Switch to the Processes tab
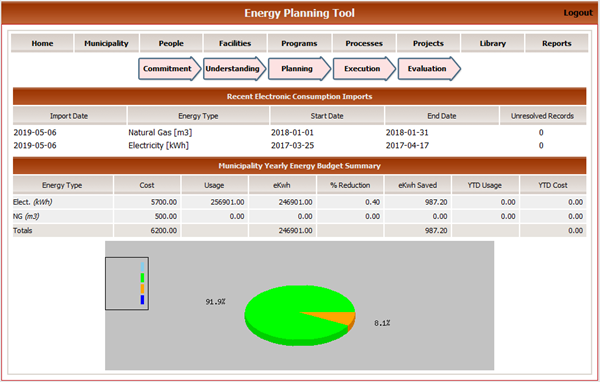 point(364,43)
